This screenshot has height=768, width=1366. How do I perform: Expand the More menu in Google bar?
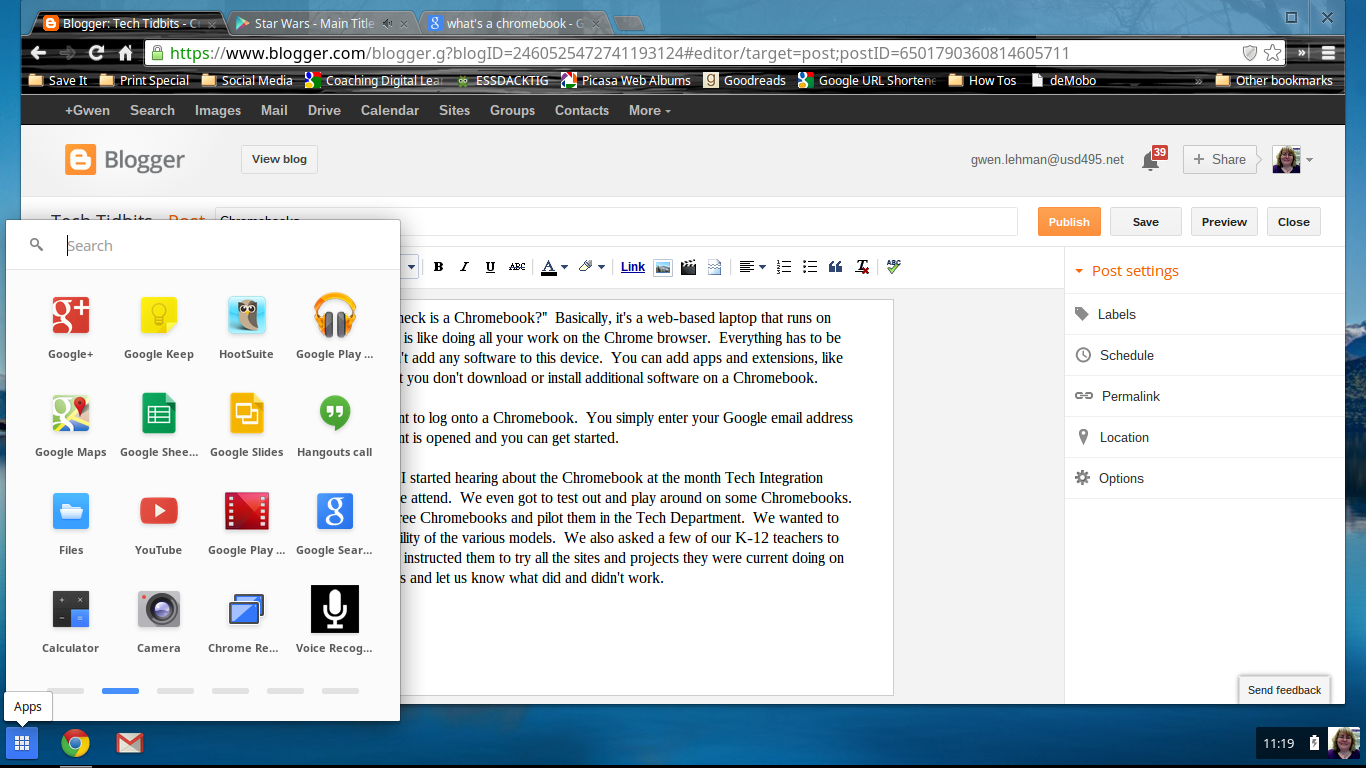click(650, 110)
